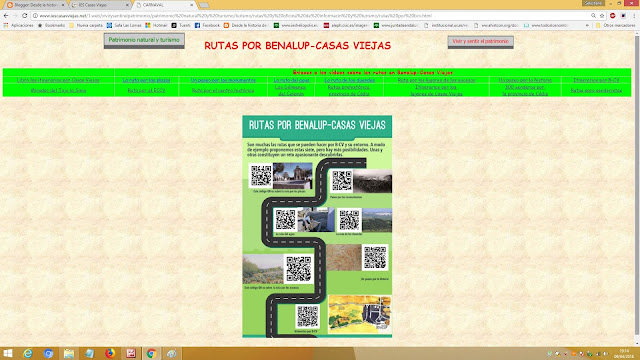This screenshot has height=360, width=640.
Task: Open Internet Explorer from the taskbar
Action: pyautogui.click(x=28, y=353)
